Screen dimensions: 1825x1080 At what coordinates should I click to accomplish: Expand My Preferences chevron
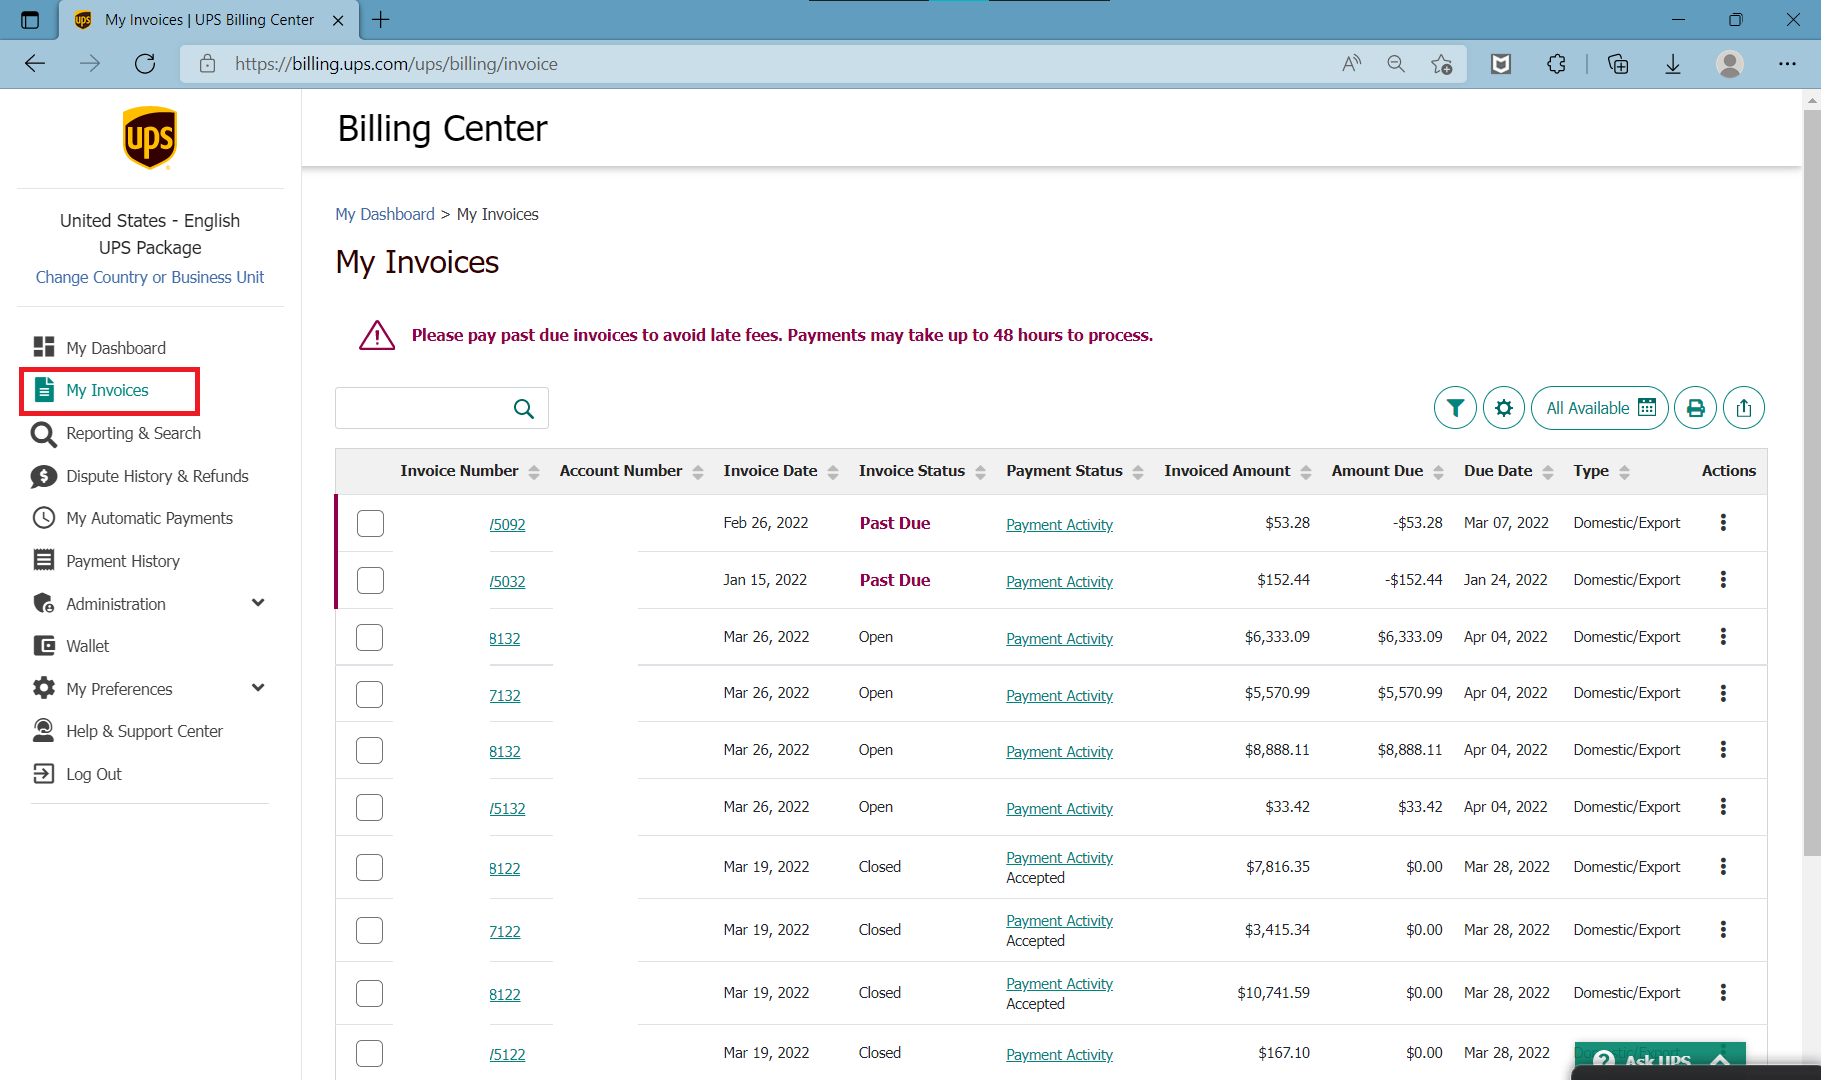(258, 688)
